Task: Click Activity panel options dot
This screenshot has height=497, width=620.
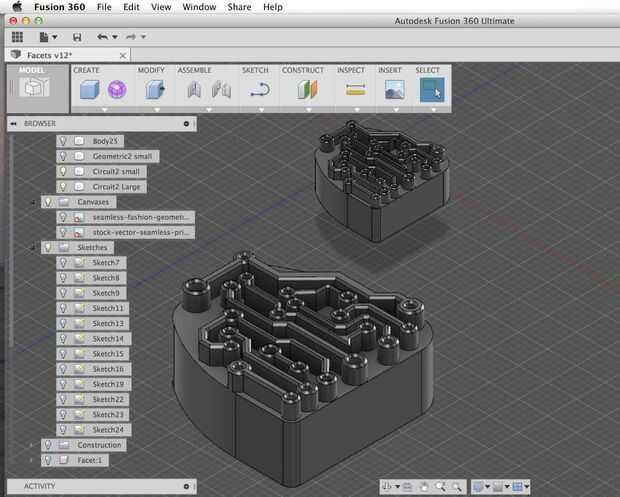Action: (186, 486)
